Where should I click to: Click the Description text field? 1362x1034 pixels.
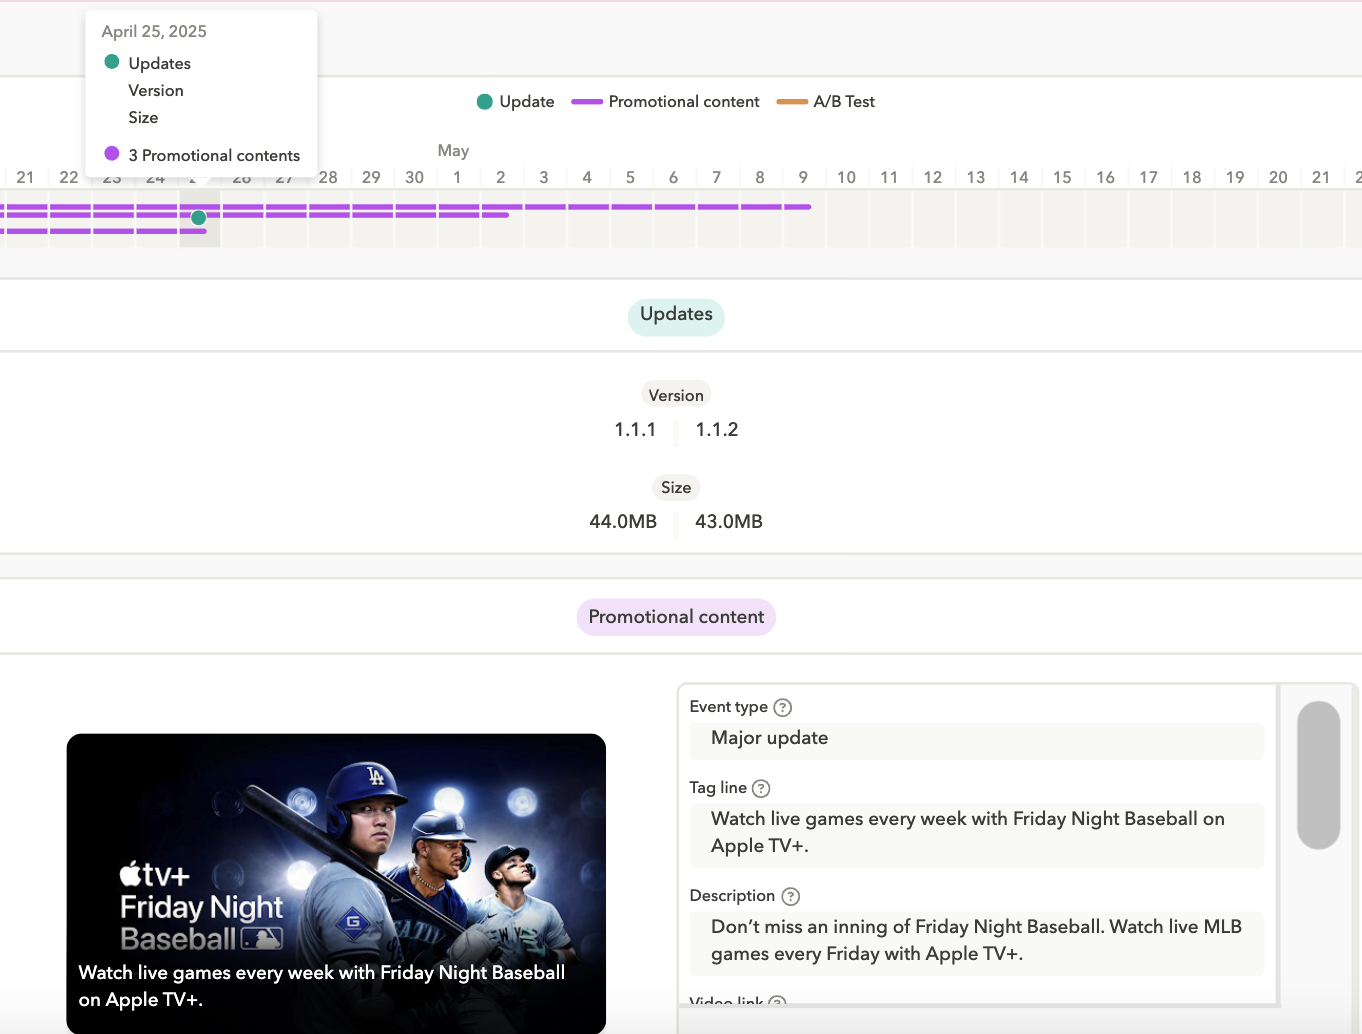(x=977, y=942)
